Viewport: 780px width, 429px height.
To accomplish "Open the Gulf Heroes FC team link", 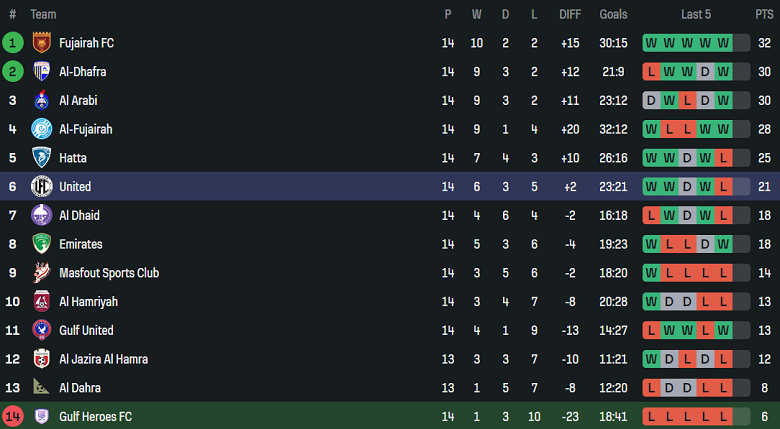I will 95,416.
